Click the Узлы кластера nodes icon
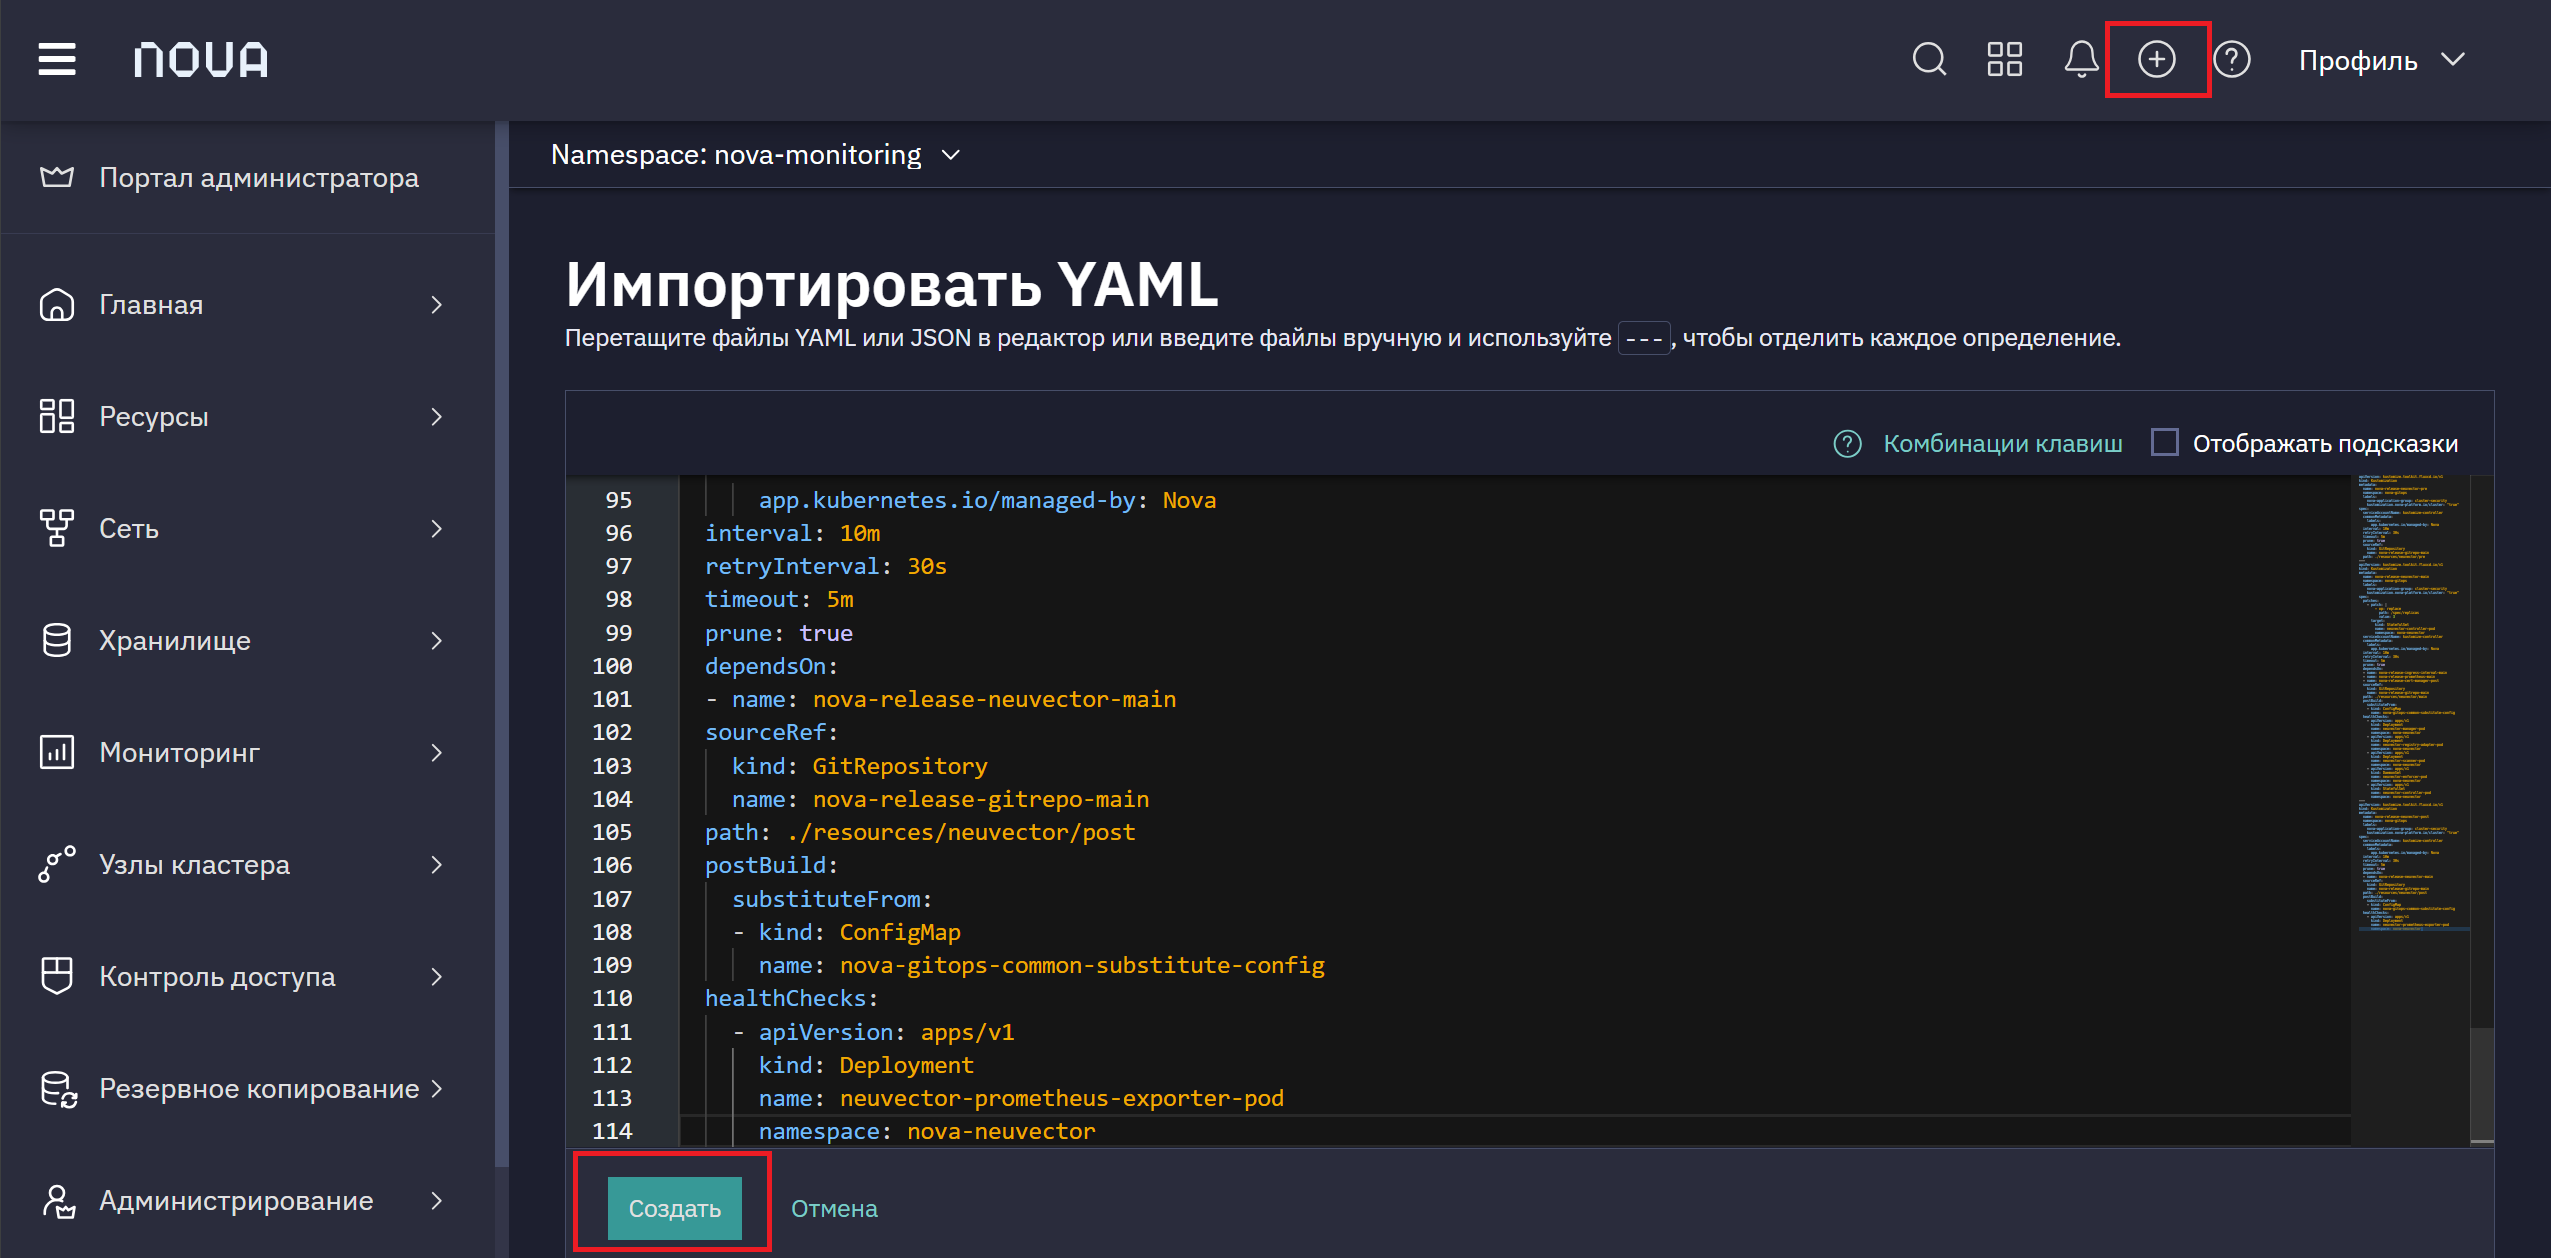Screen dimensions: 2551x1258 pyautogui.click(x=57, y=864)
